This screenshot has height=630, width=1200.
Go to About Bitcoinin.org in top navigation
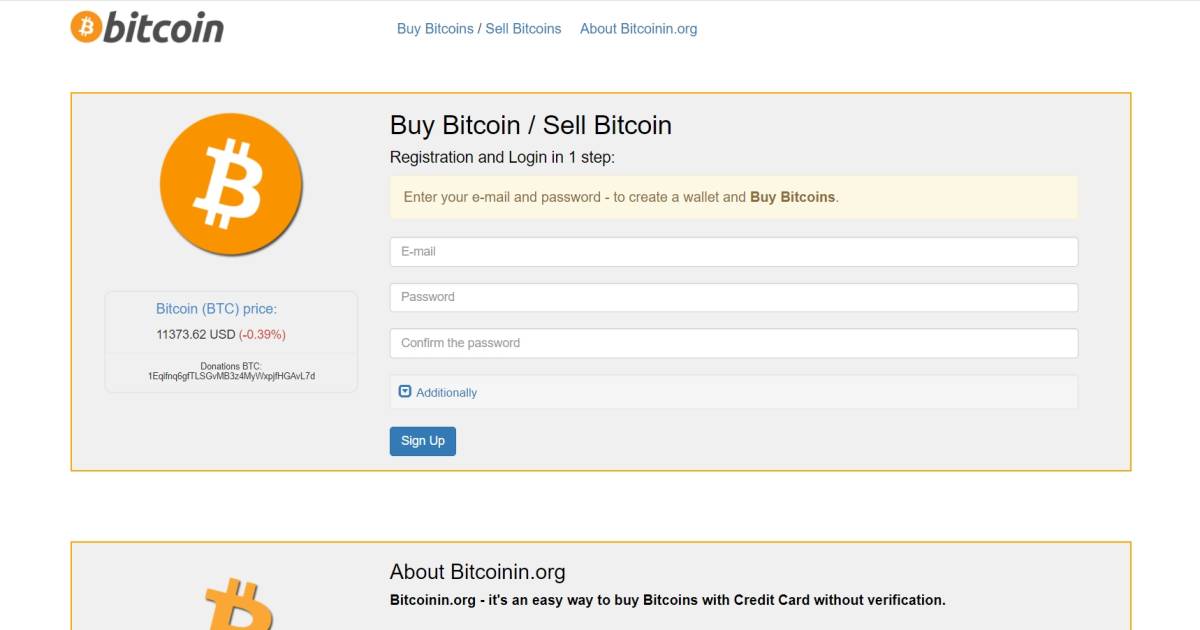(638, 29)
